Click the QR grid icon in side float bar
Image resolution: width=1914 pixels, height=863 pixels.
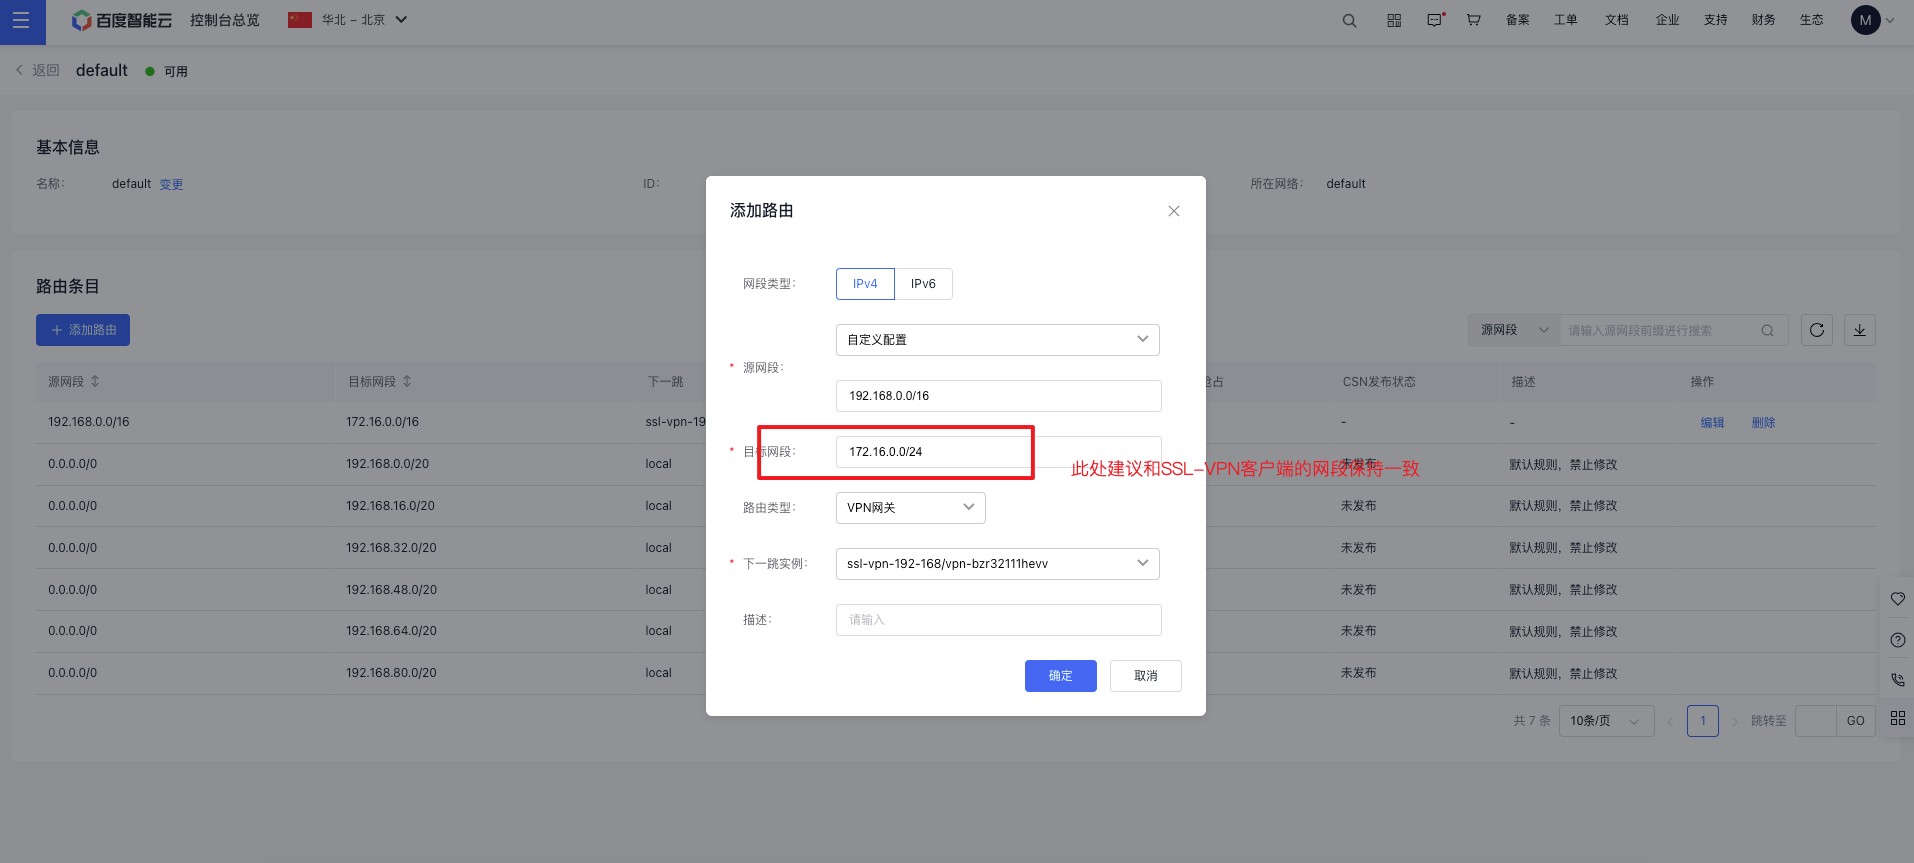tap(1898, 718)
